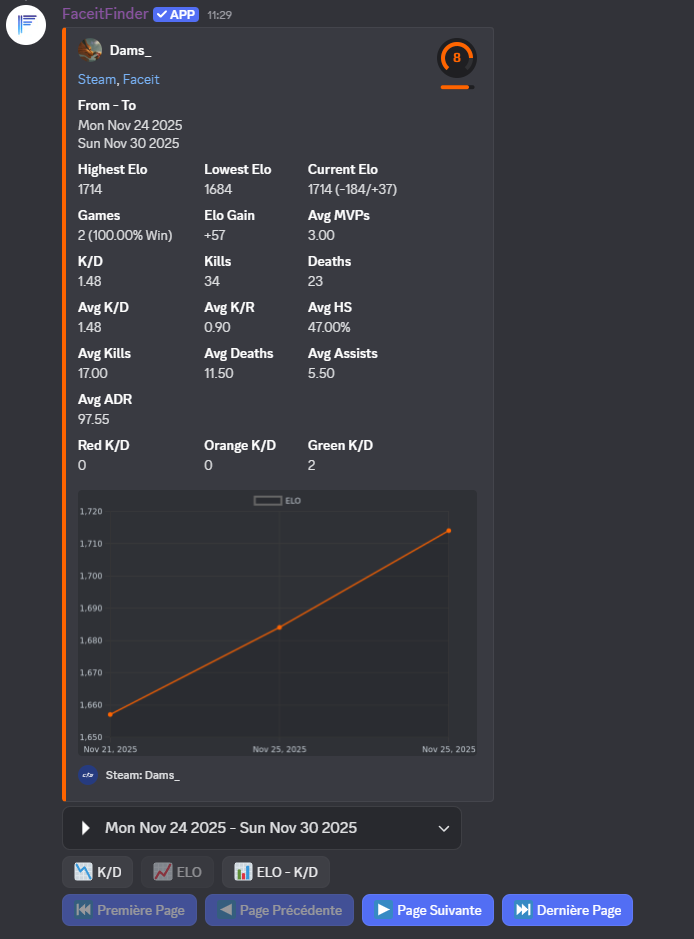Click the chevron arrow on the date dropdown
The height and width of the screenshot is (939, 694).
click(x=444, y=828)
